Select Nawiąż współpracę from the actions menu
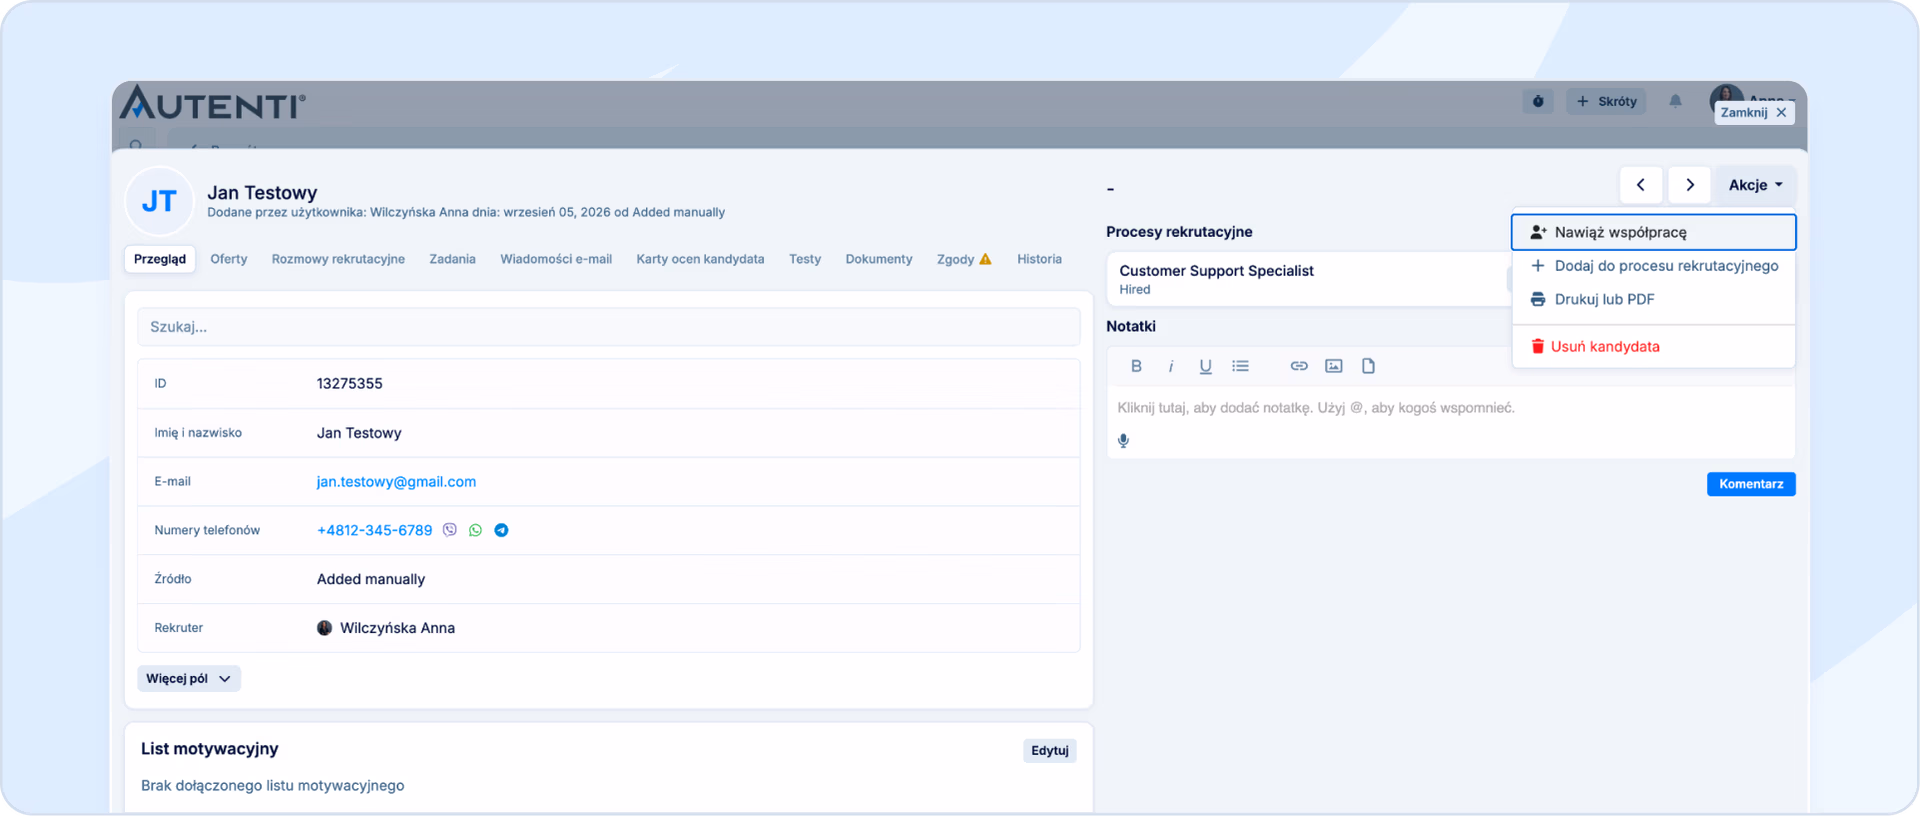 tap(1653, 232)
